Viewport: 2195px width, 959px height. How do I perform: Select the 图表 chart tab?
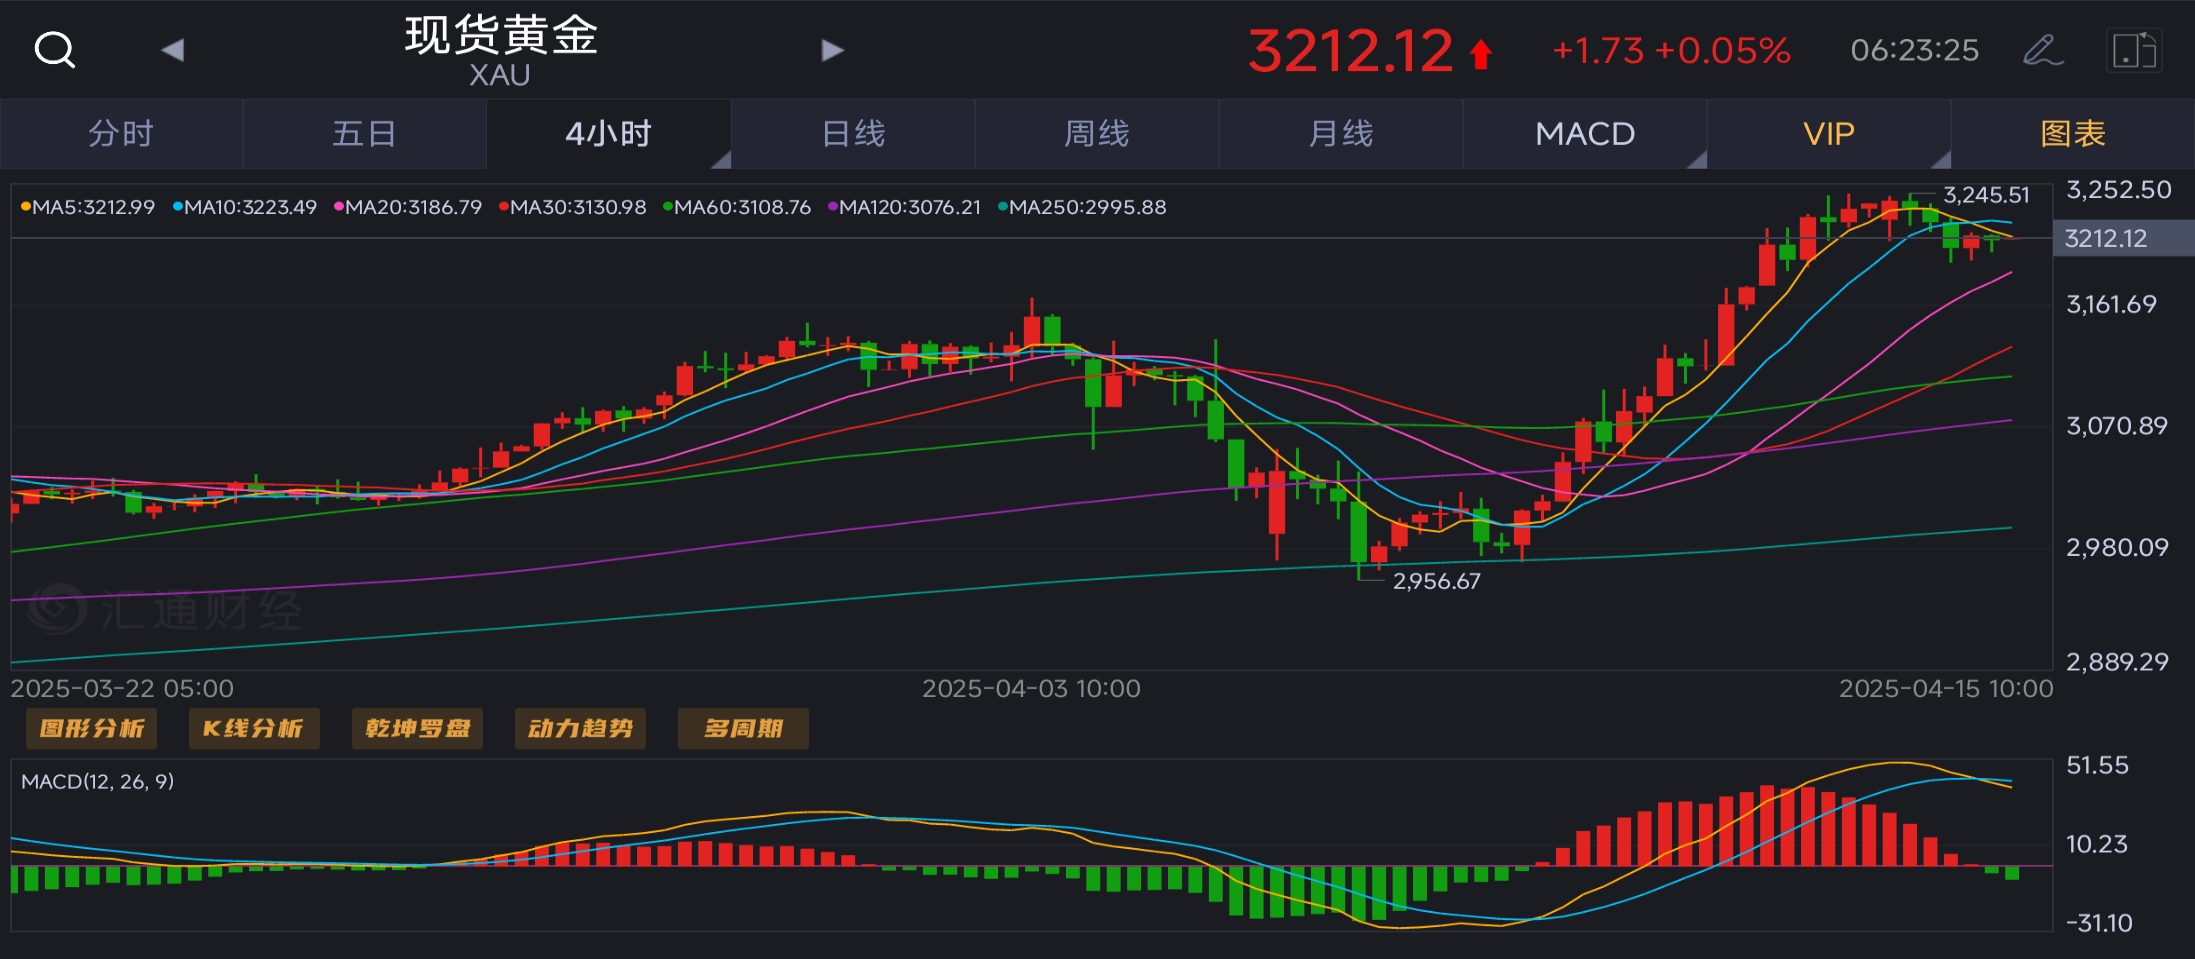[2073, 133]
